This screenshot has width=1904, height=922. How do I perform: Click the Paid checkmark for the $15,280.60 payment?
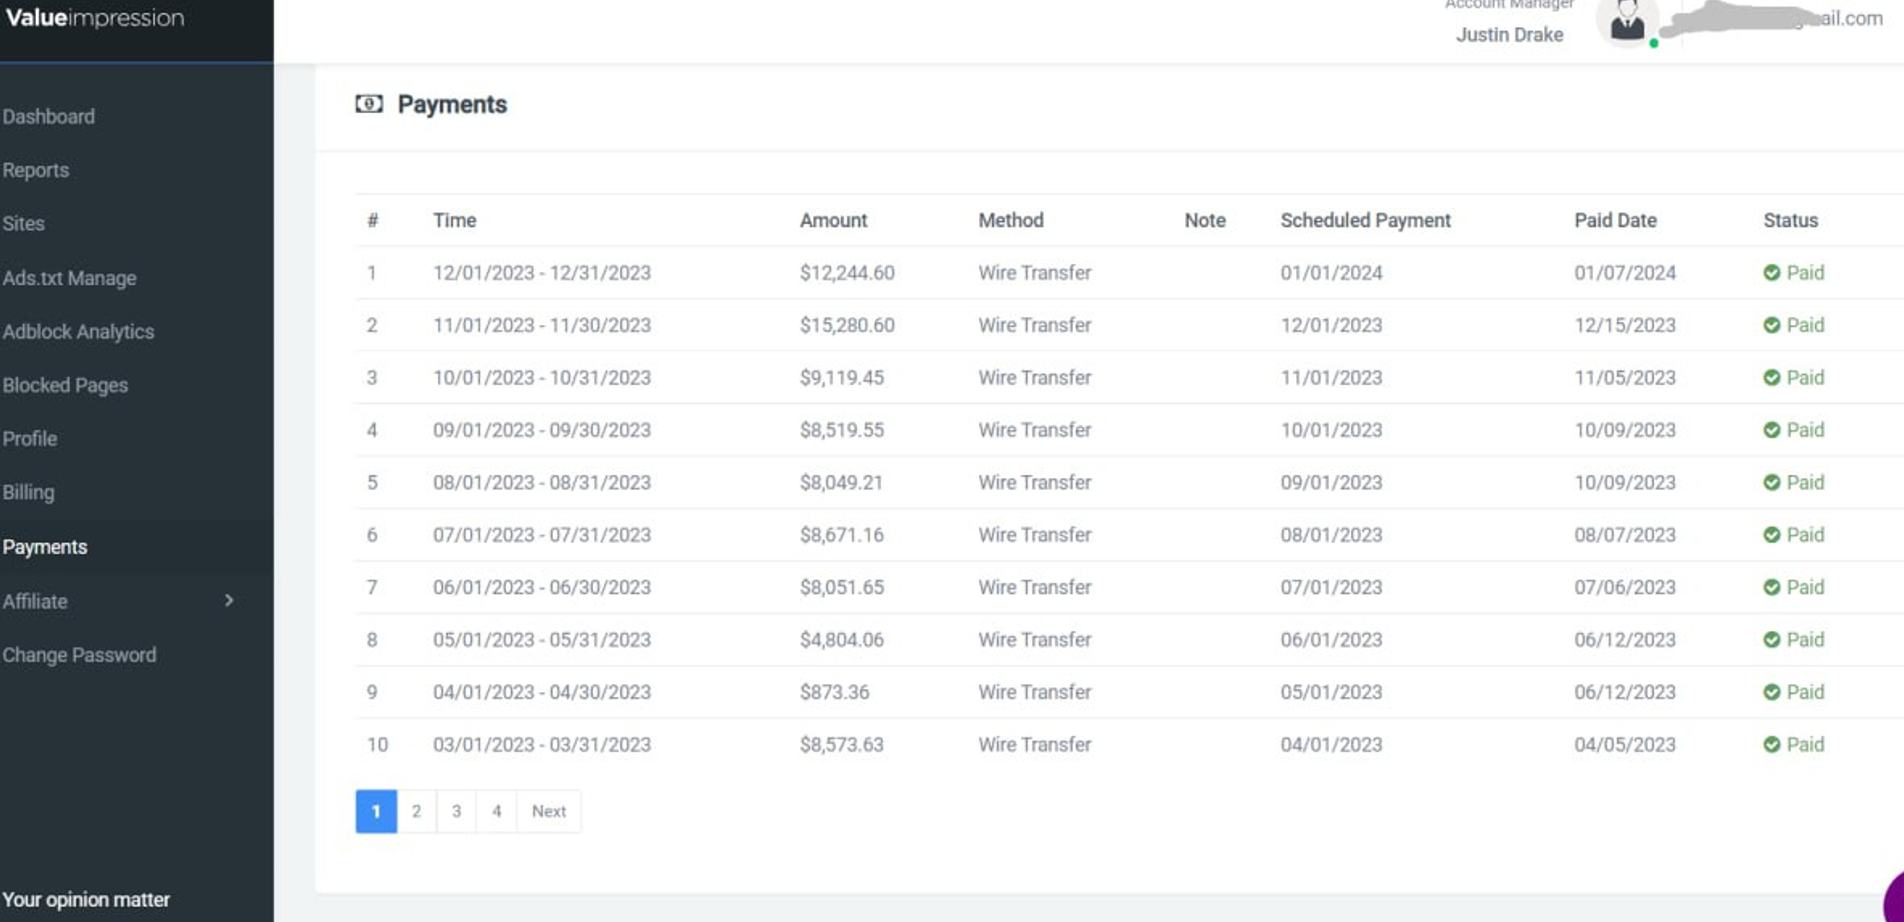click(x=1771, y=325)
